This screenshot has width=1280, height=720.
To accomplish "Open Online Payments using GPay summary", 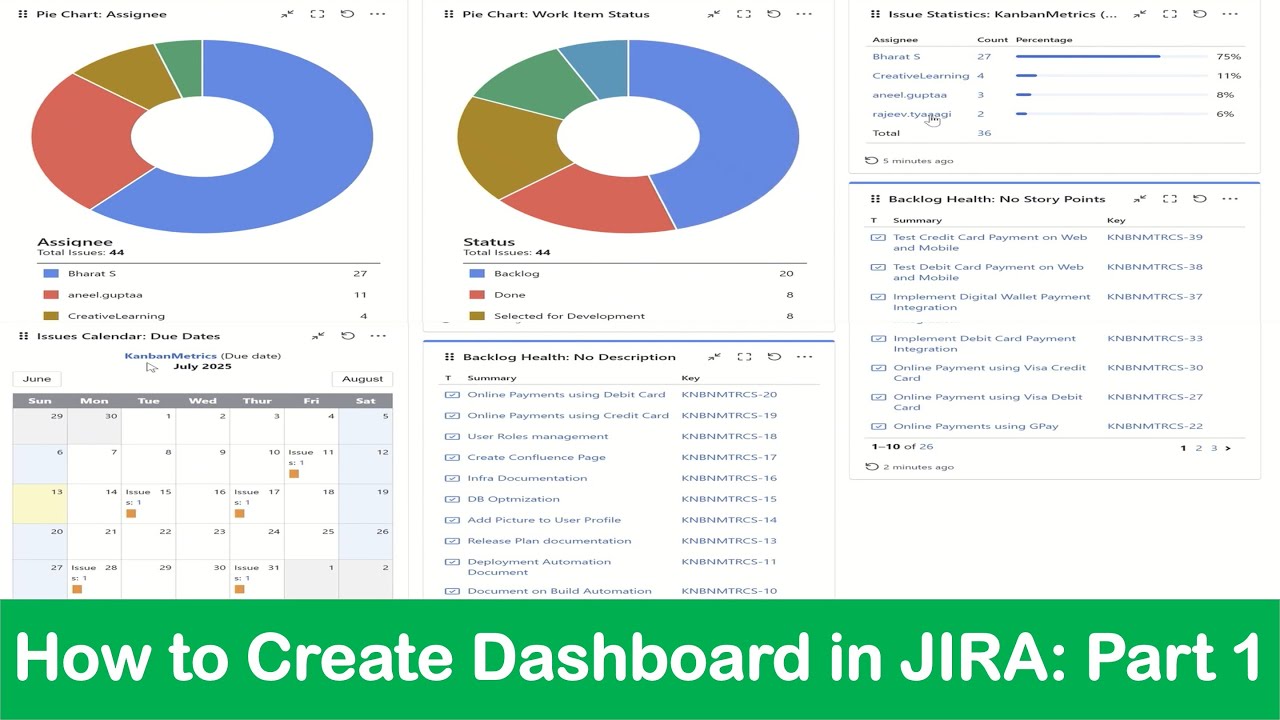I will (975, 427).
